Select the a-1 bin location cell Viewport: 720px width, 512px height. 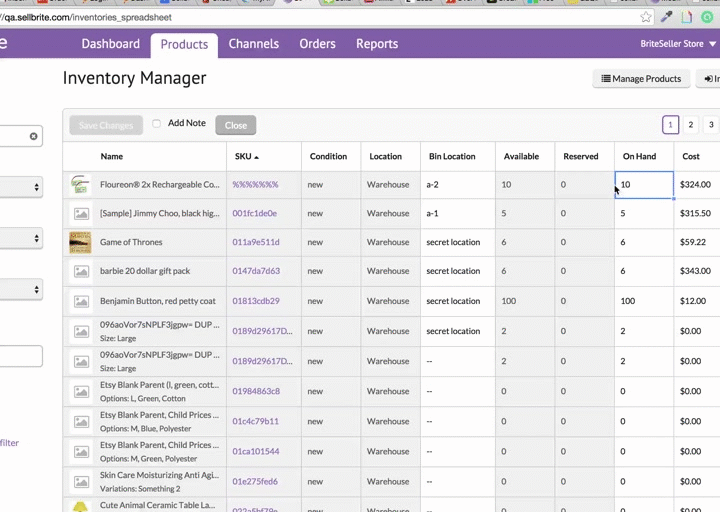pos(458,214)
